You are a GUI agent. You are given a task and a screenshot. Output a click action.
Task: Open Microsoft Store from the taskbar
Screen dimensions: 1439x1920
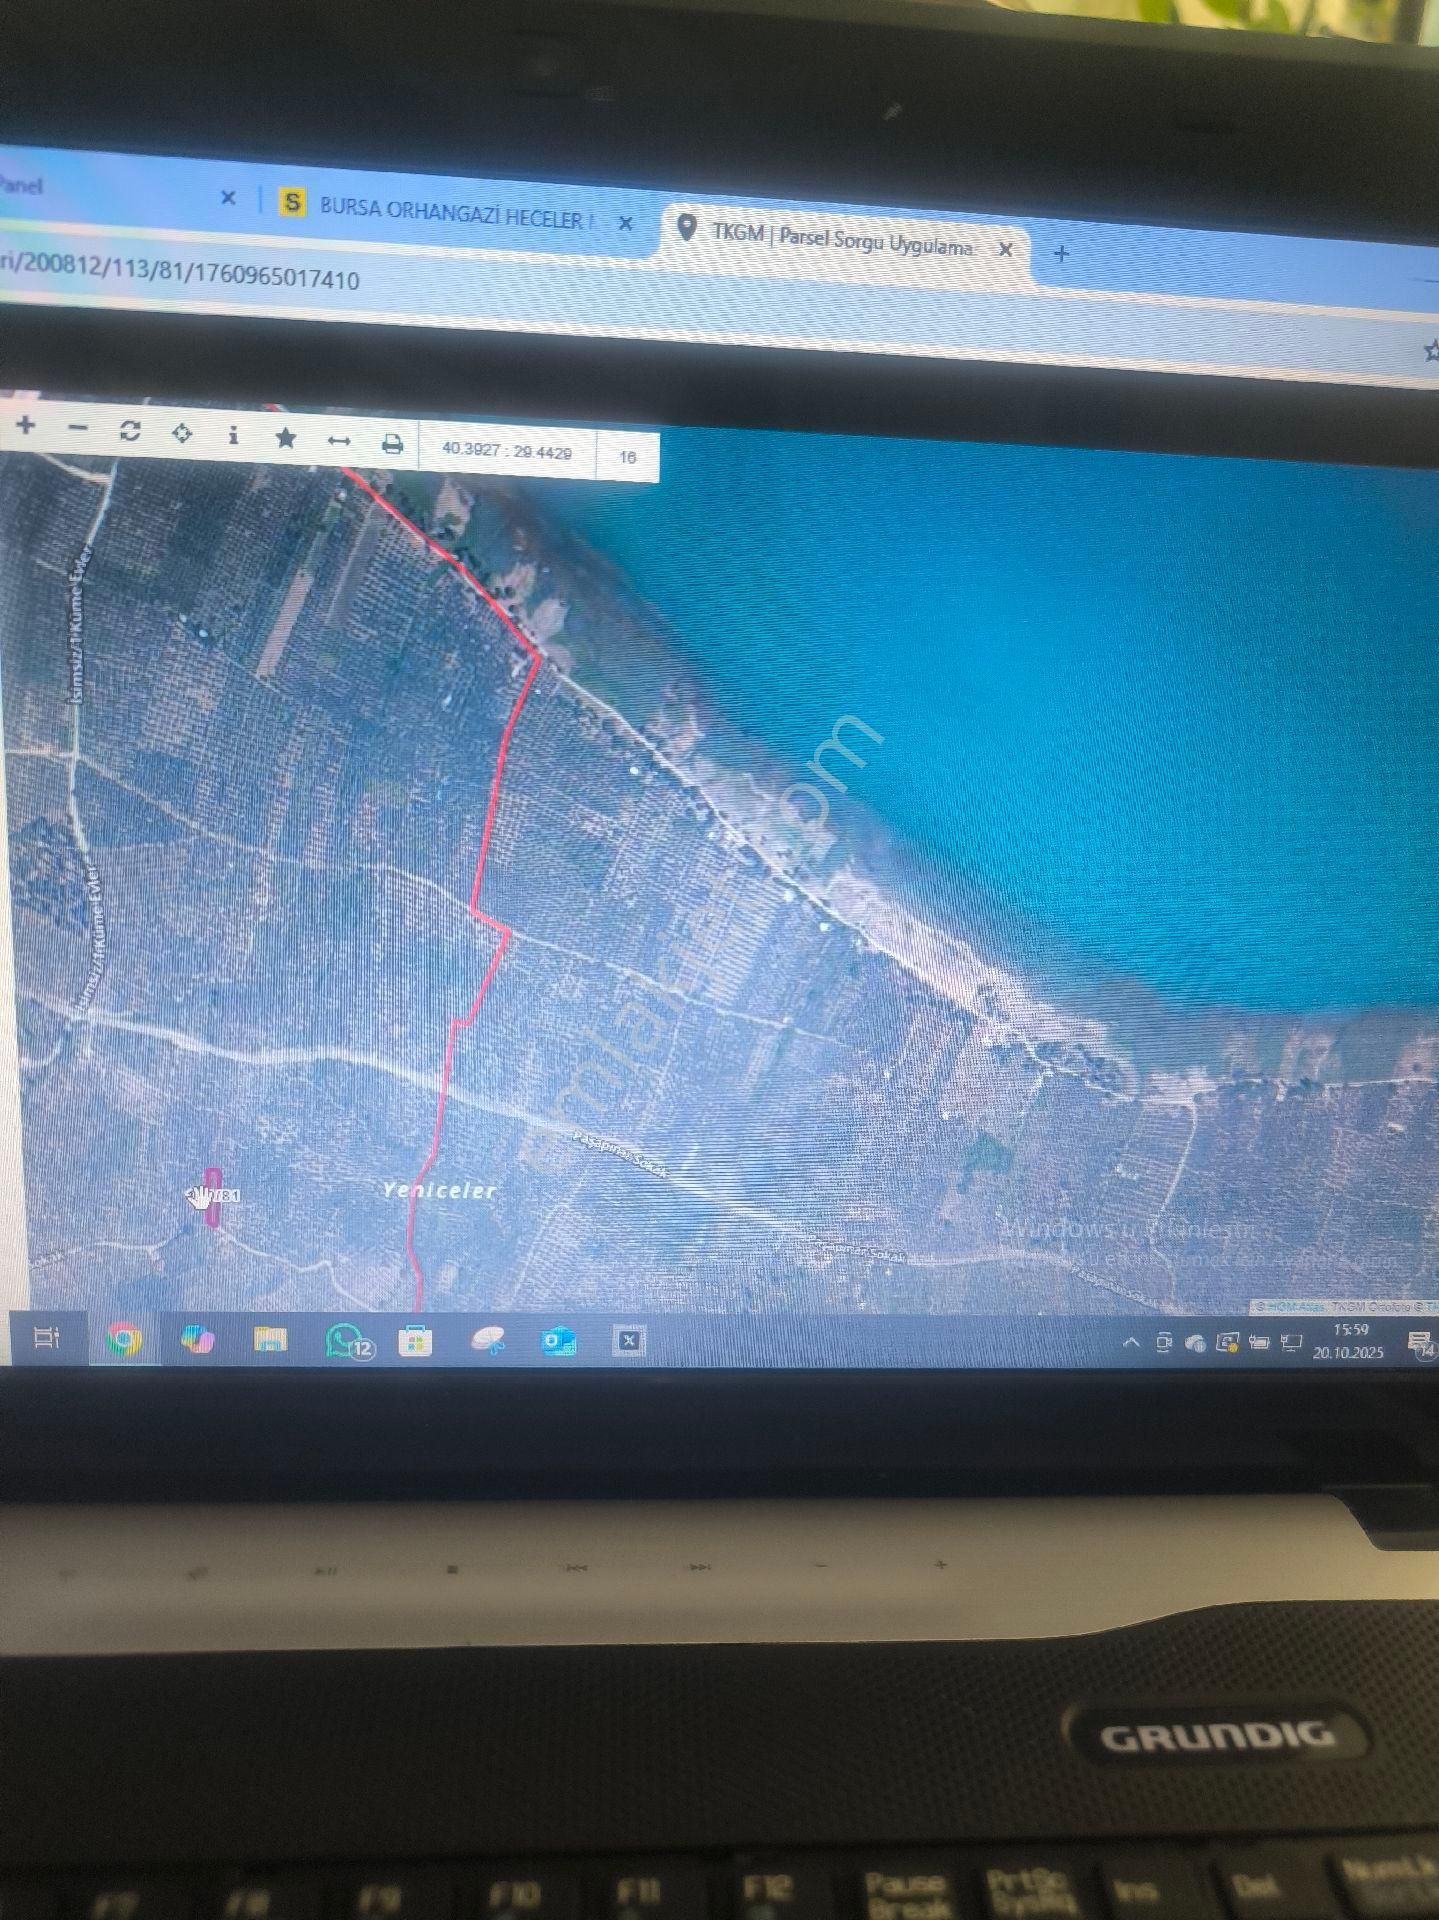415,1340
